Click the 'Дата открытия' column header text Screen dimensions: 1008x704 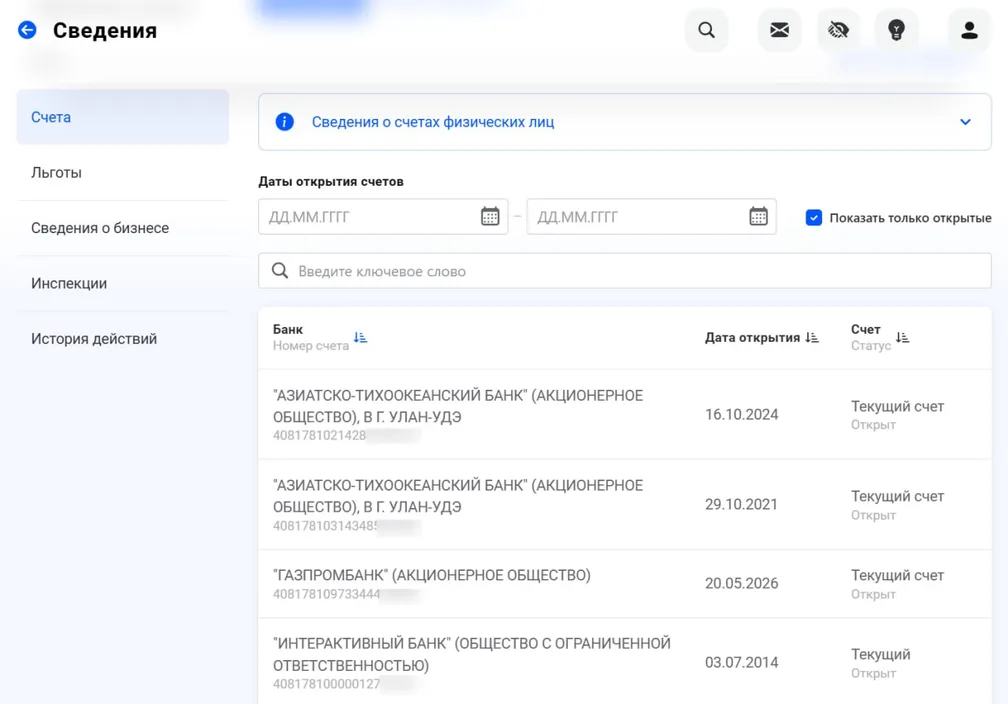(752, 338)
